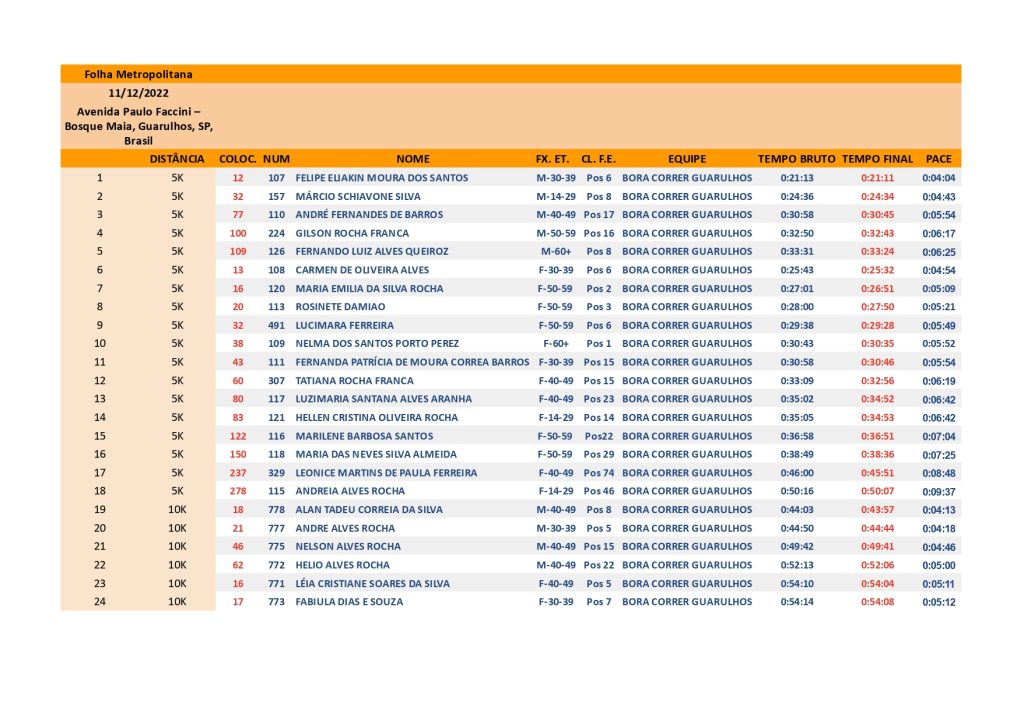The image size is (1024, 723).
Task: Click the CL. F.E. column header
Action: point(598,159)
